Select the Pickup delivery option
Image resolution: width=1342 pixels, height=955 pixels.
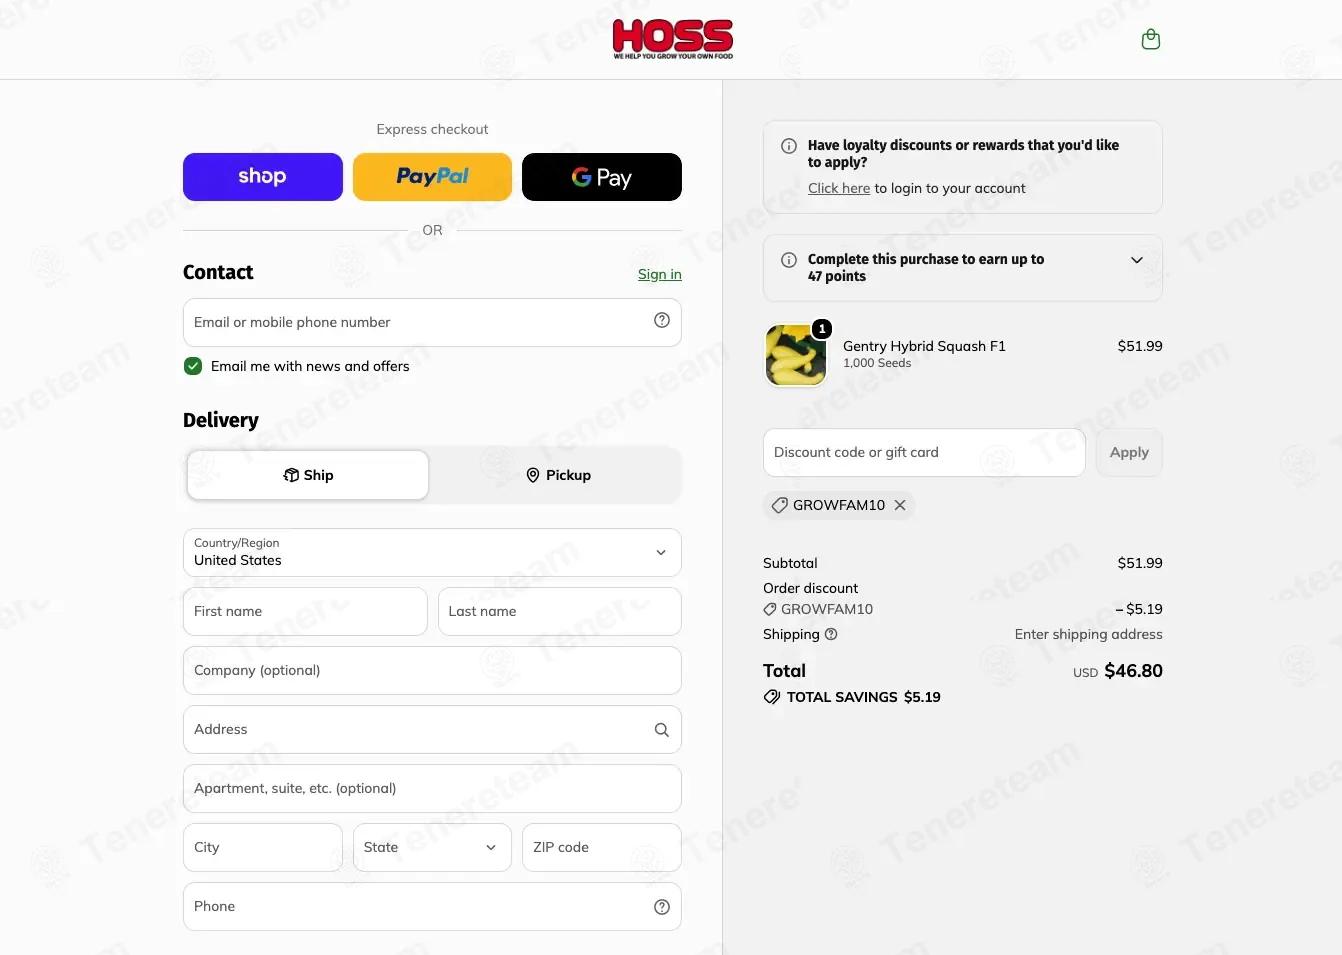[558, 475]
